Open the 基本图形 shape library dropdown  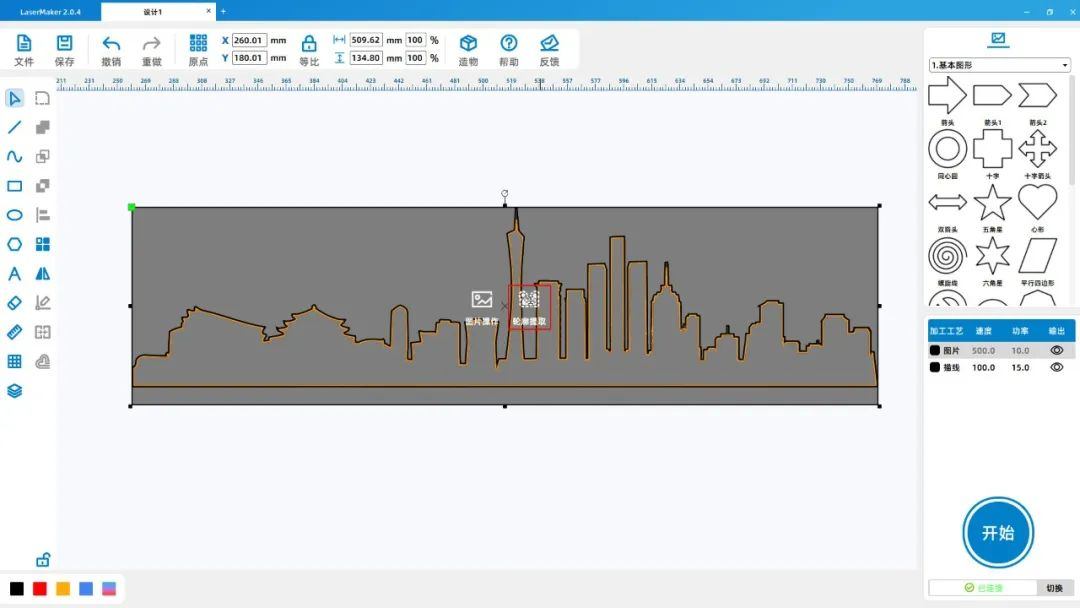[x=999, y=65]
